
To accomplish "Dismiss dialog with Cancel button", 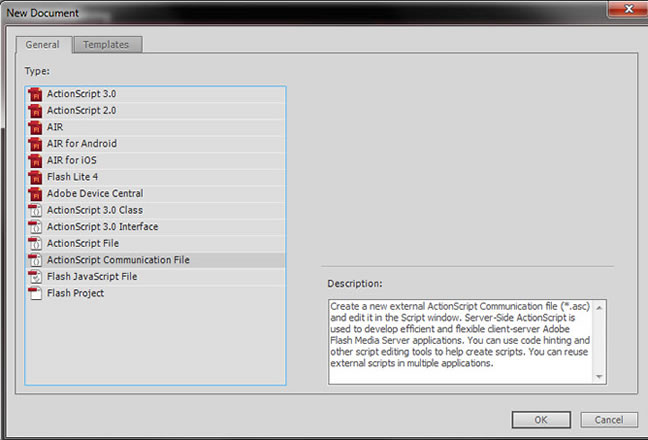I will pyautogui.click(x=609, y=420).
